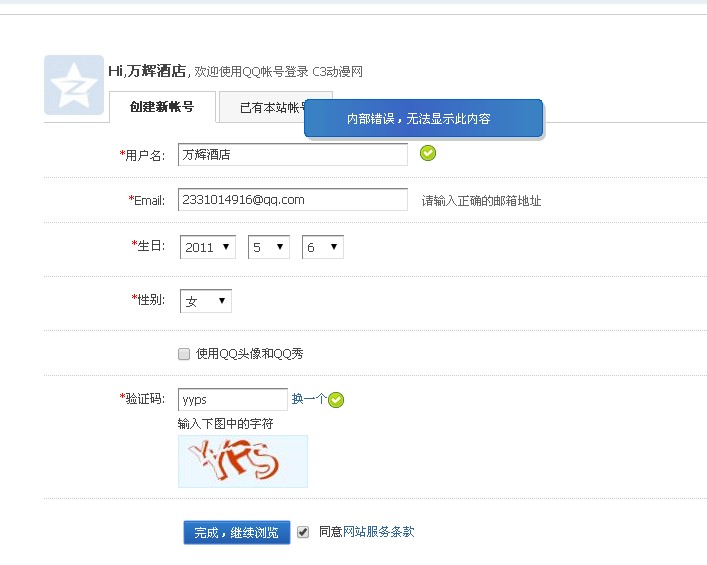
Task: Open the 性别 gender dropdown
Action: 206,301
